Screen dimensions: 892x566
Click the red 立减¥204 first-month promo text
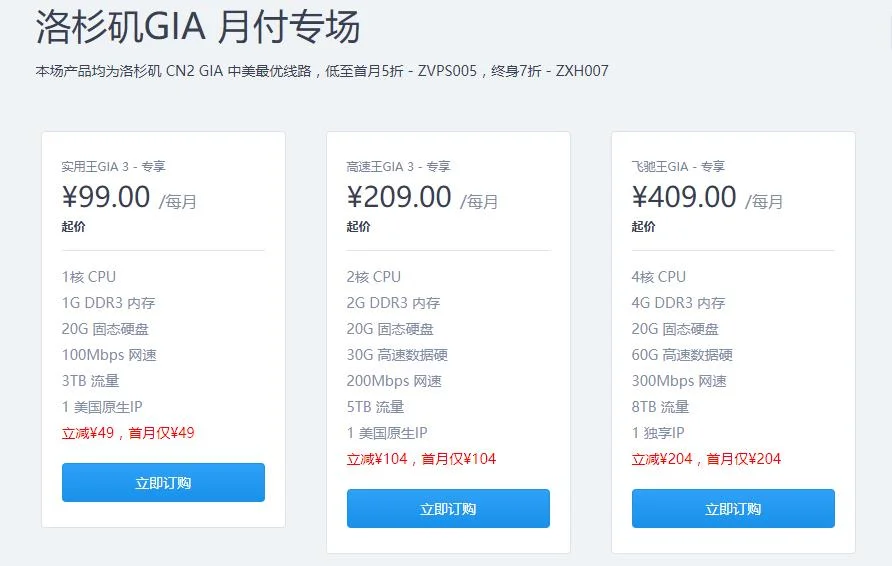[706, 459]
